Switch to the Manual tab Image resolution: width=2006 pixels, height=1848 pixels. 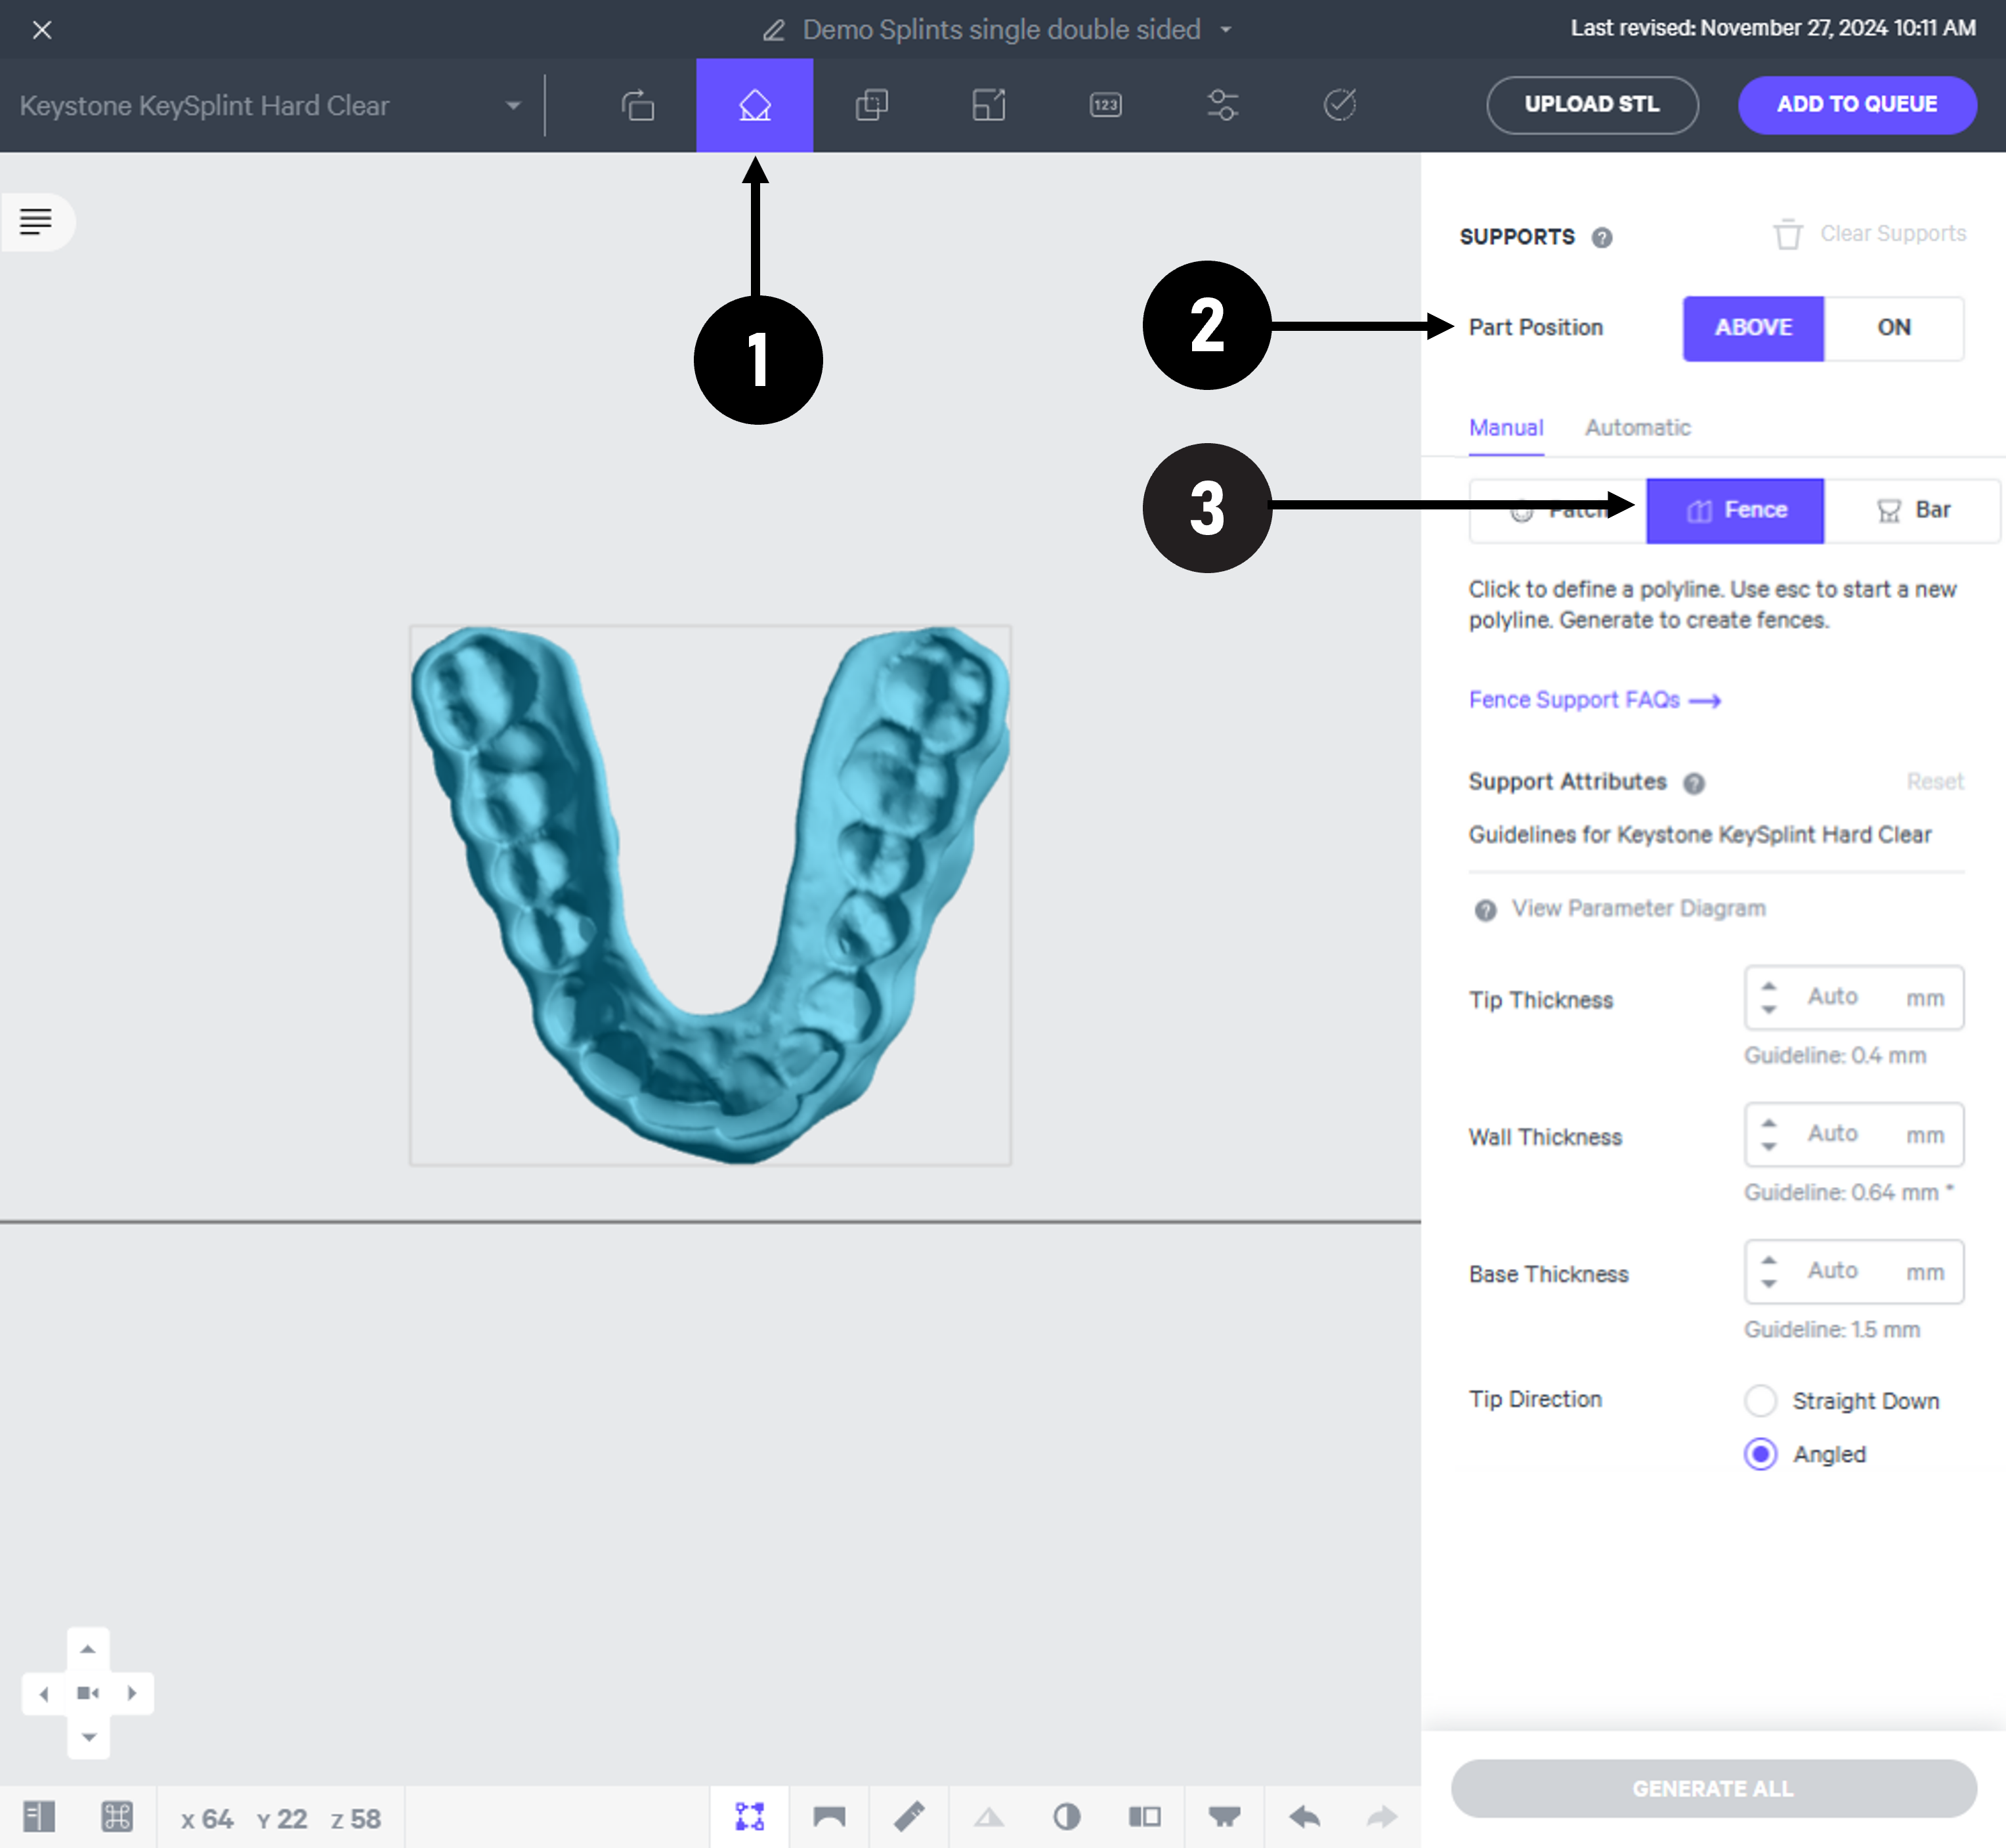point(1506,428)
